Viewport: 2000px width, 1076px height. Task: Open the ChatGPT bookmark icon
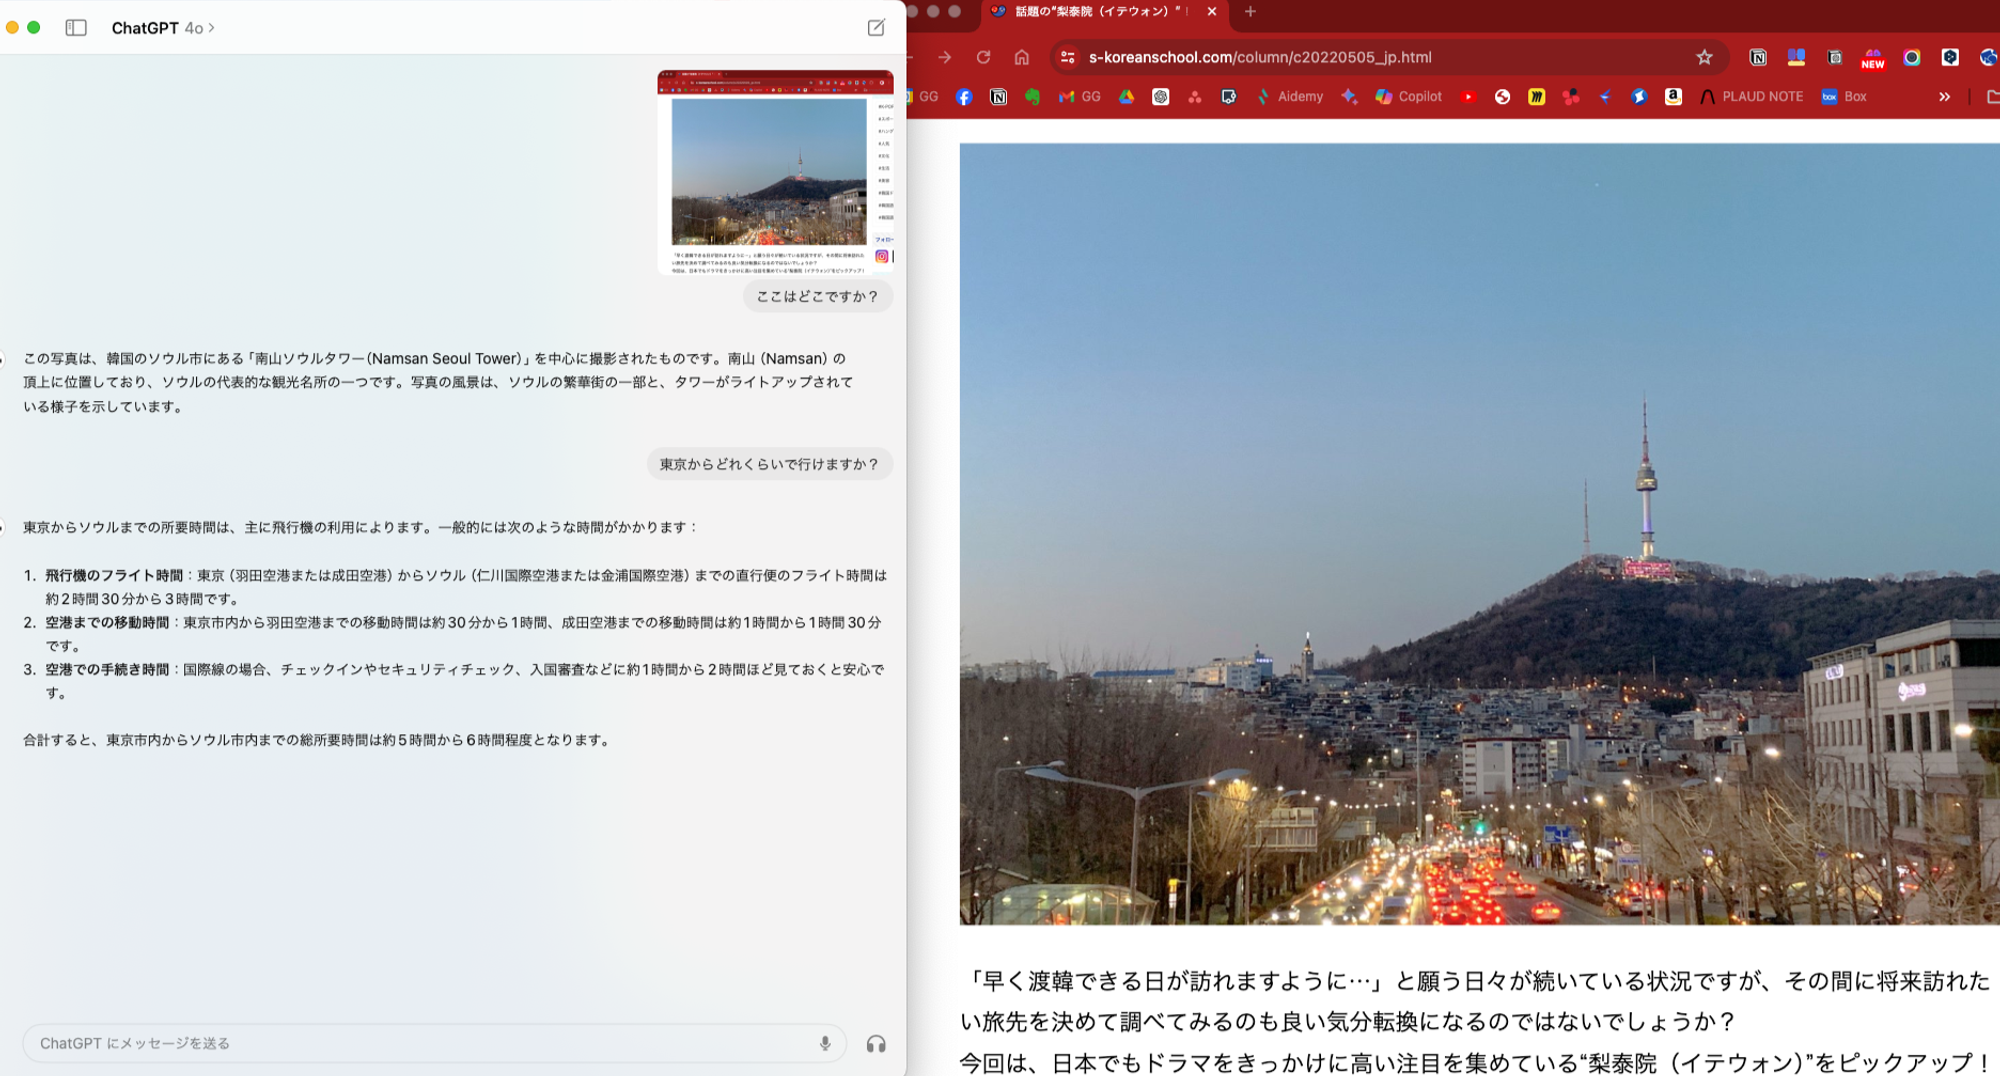[x=1160, y=96]
